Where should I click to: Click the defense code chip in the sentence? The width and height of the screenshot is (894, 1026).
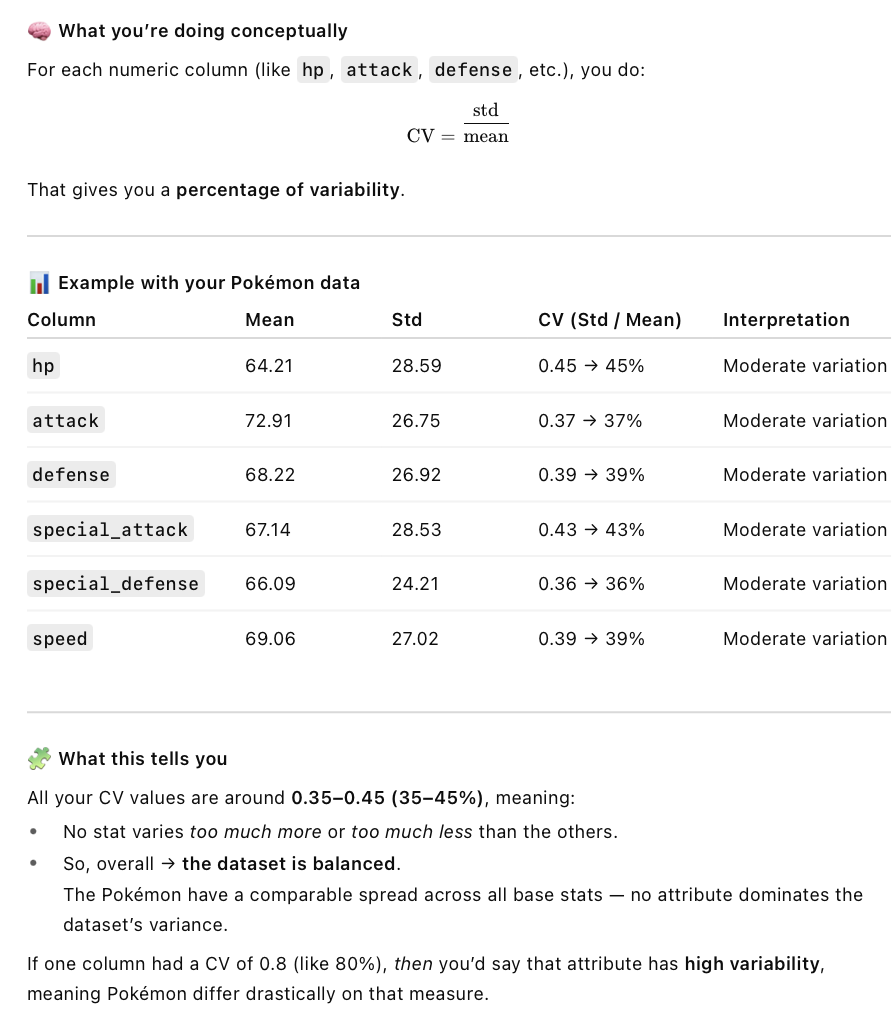tap(473, 69)
